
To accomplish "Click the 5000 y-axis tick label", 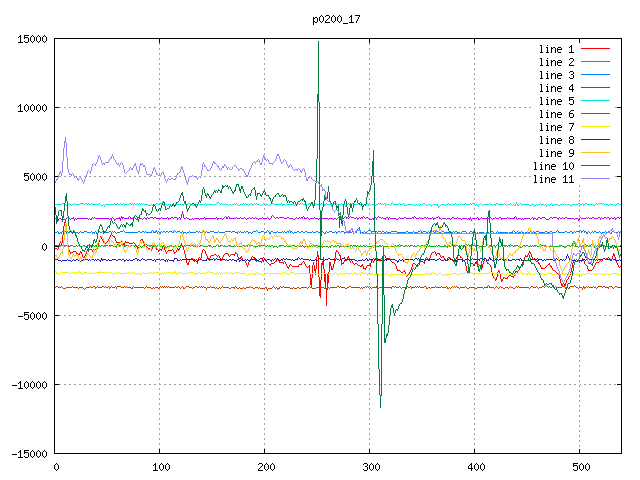I will (34, 177).
